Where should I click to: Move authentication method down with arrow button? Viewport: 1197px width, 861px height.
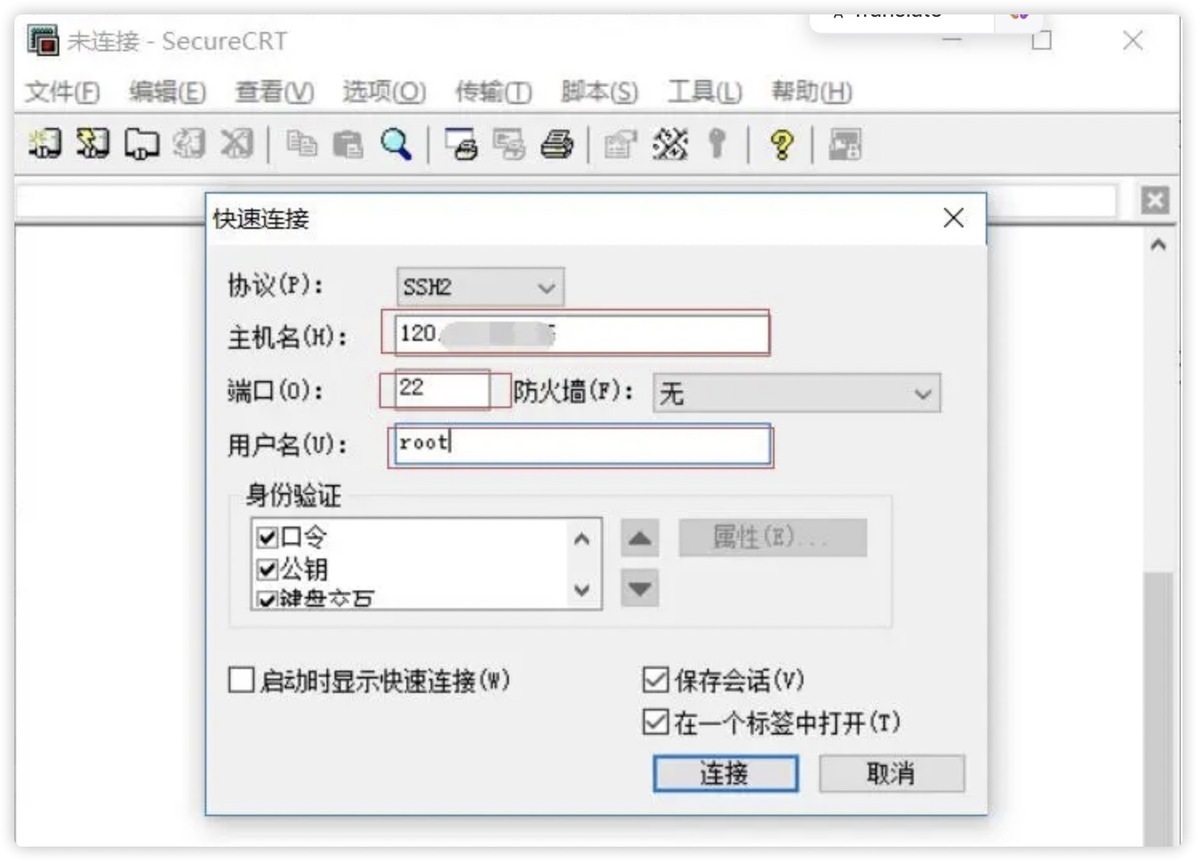[640, 588]
